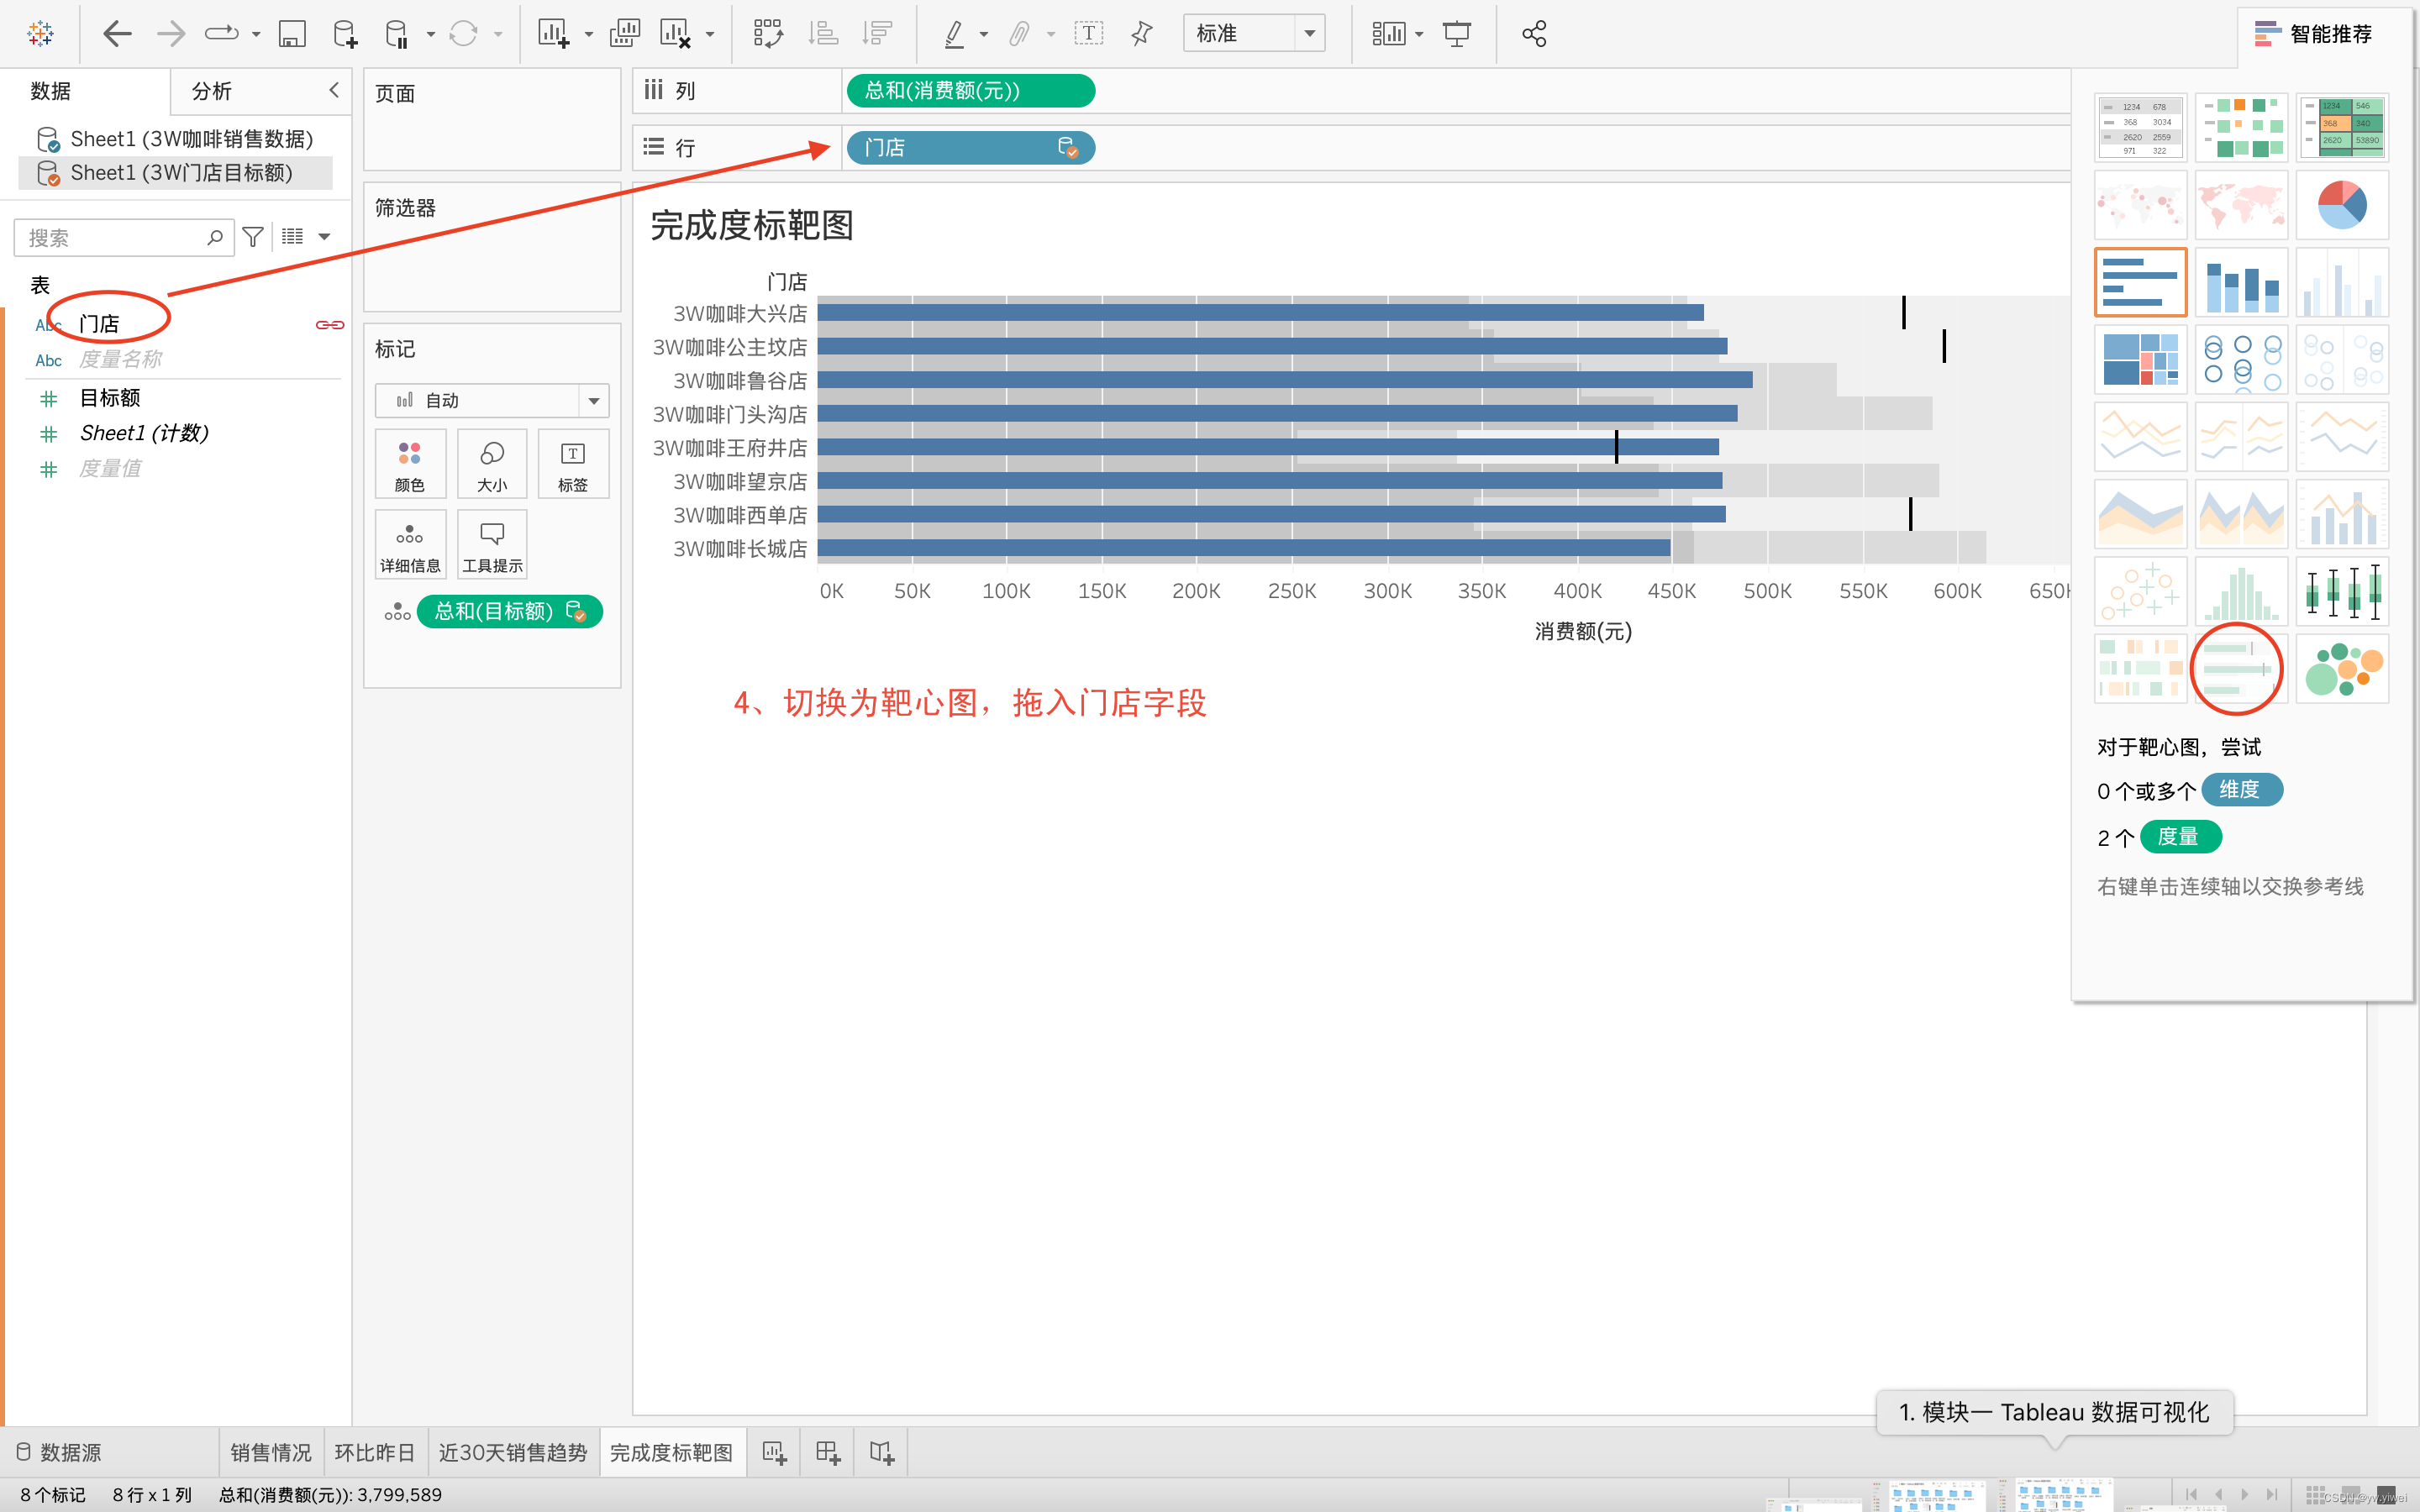Image resolution: width=2420 pixels, height=1512 pixels.
Task: Click new dashboard button at bottom
Action: [828, 1452]
